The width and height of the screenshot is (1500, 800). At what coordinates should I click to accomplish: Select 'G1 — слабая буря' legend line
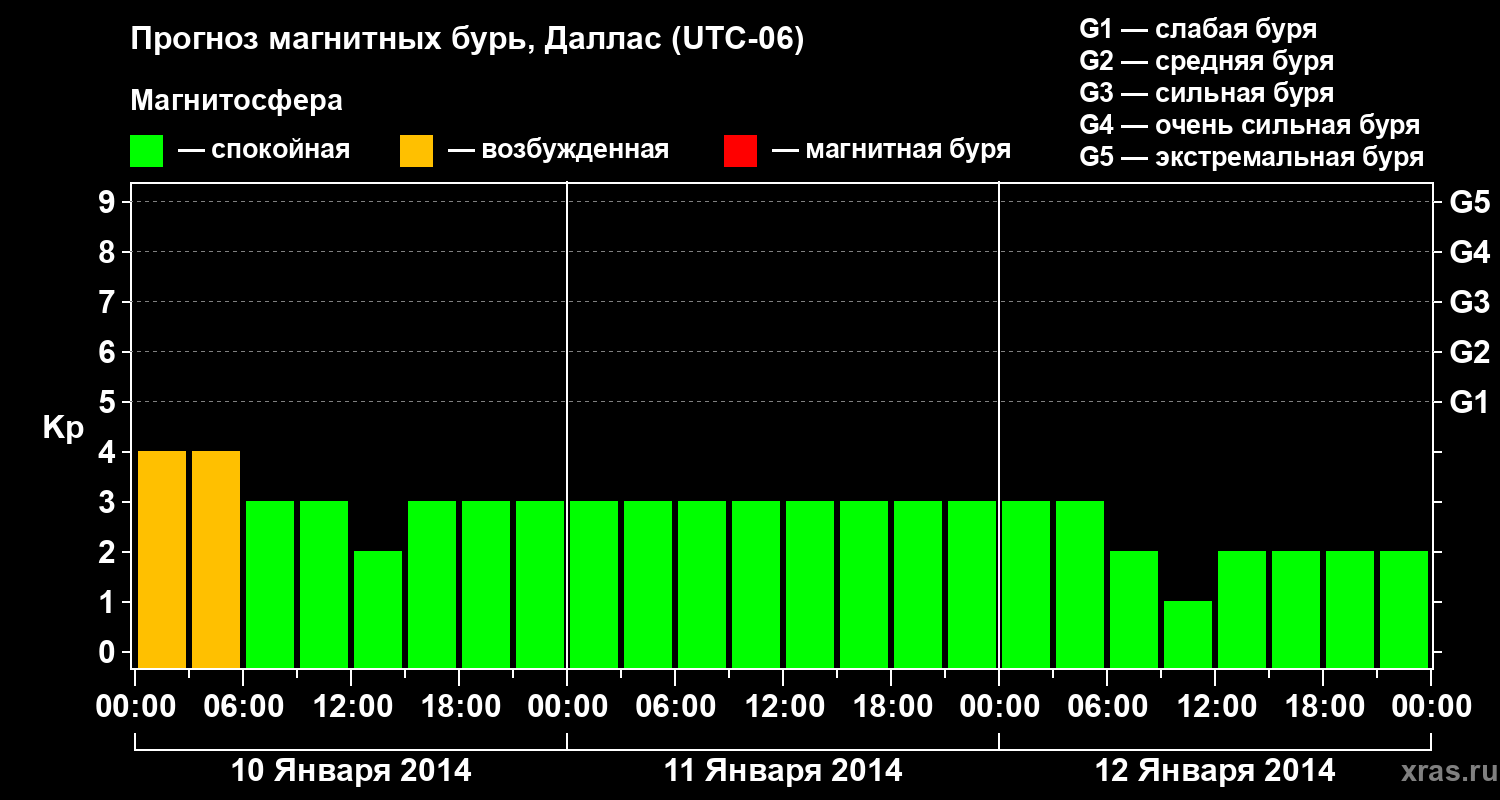(x=1198, y=28)
